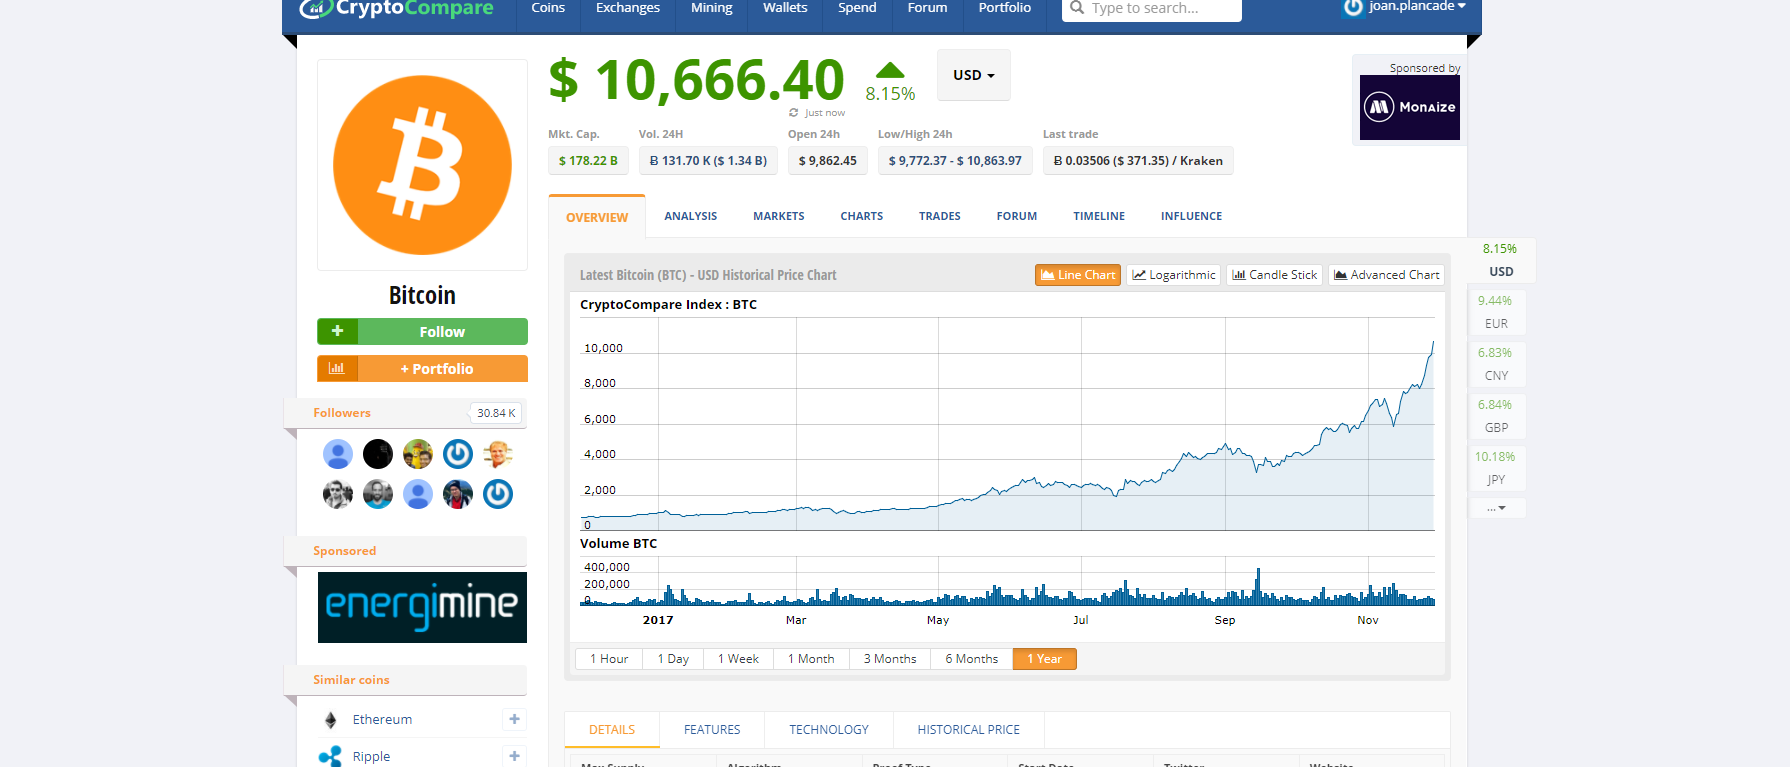
Task: Open the Portfolio menu in the navbar
Action: (x=1005, y=8)
